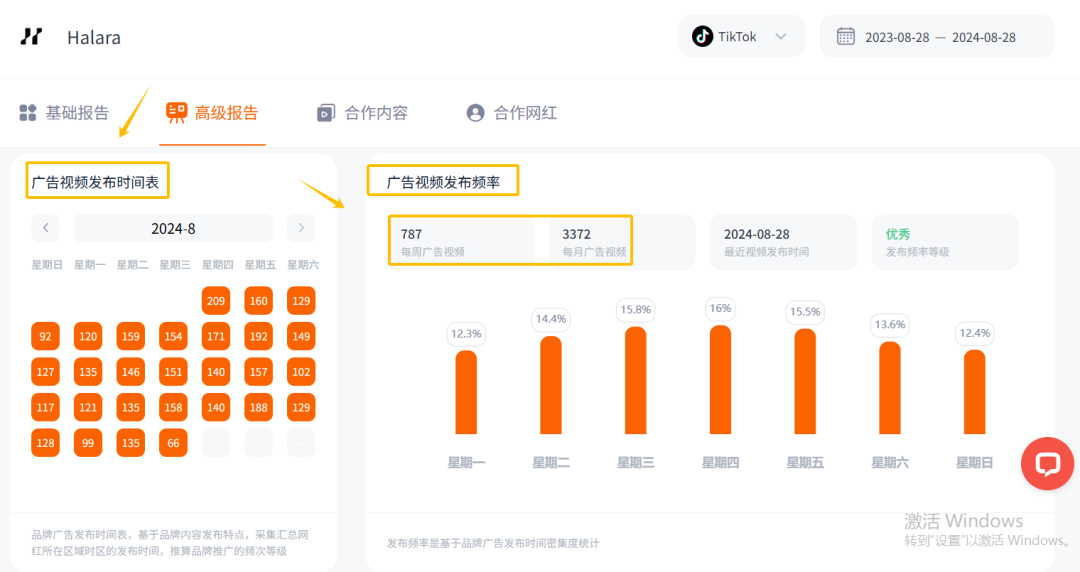Click the 高级报告 presentation icon
The height and width of the screenshot is (572, 1080).
click(x=176, y=112)
